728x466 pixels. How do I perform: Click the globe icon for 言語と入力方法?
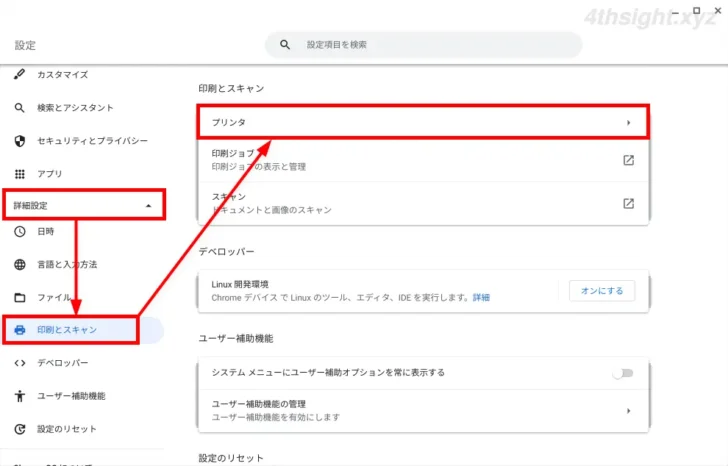click(20, 264)
